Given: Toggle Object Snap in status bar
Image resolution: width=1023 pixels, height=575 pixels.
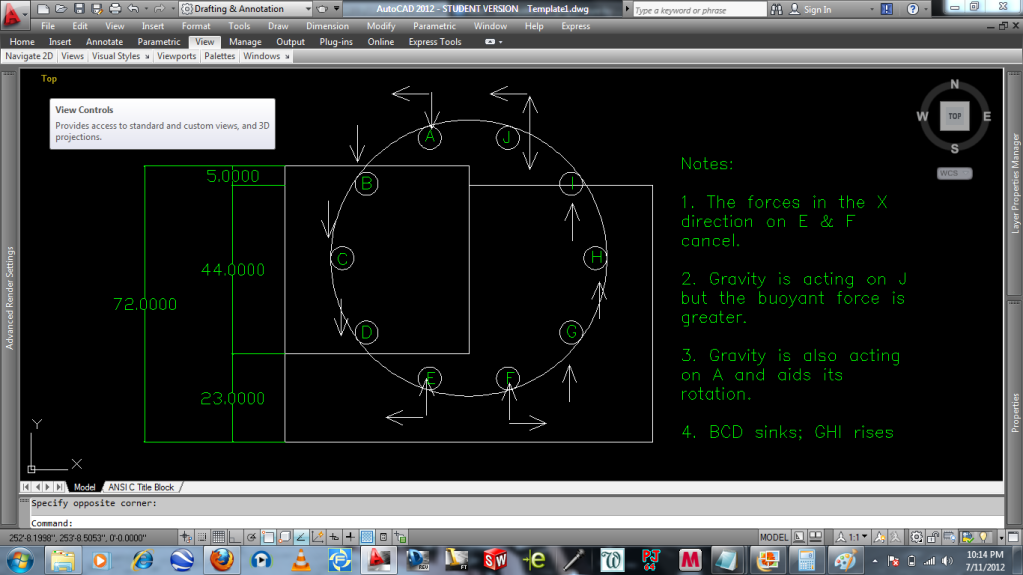Looking at the screenshot, I should (268, 537).
